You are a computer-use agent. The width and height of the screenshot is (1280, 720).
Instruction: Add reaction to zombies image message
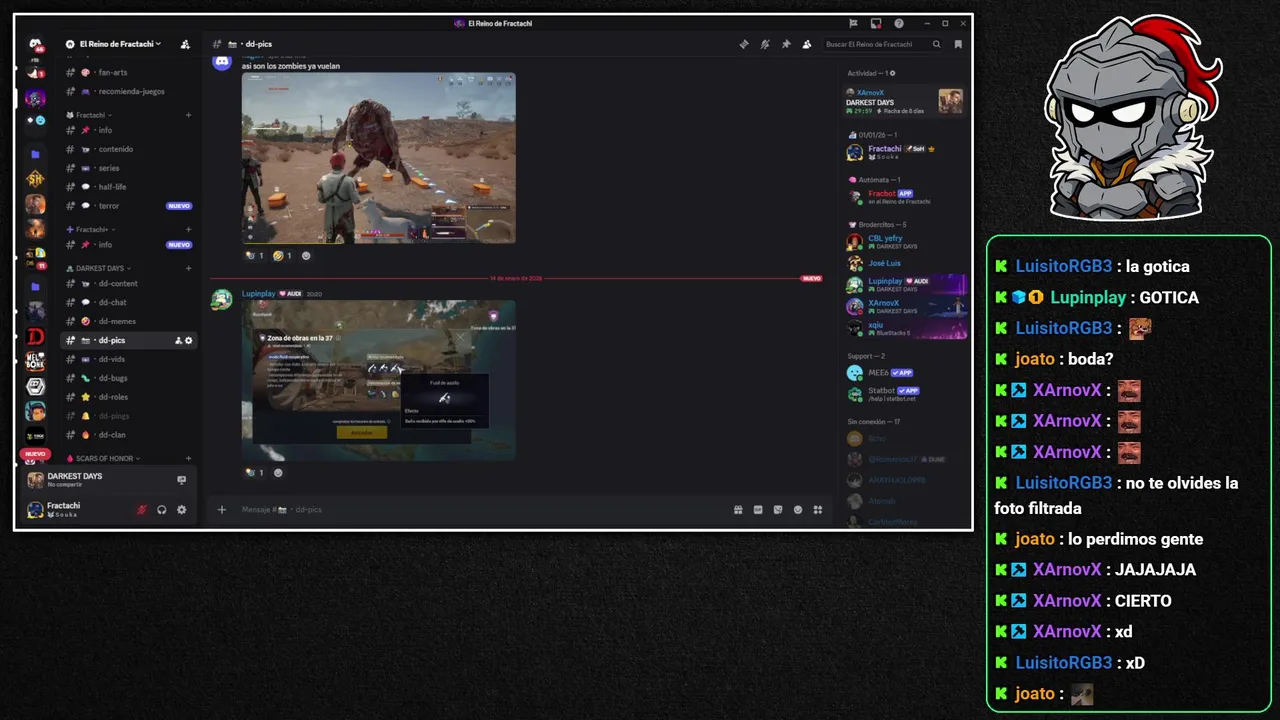coord(306,256)
